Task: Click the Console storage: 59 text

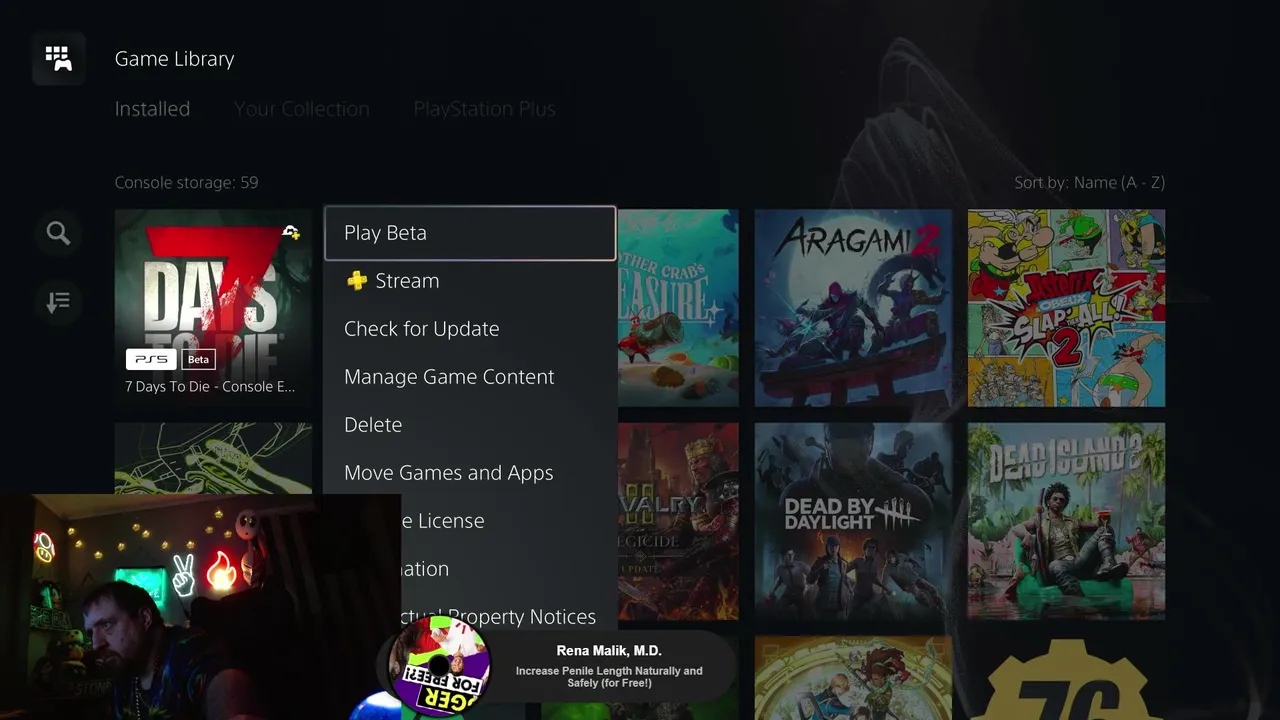Action: click(x=186, y=182)
